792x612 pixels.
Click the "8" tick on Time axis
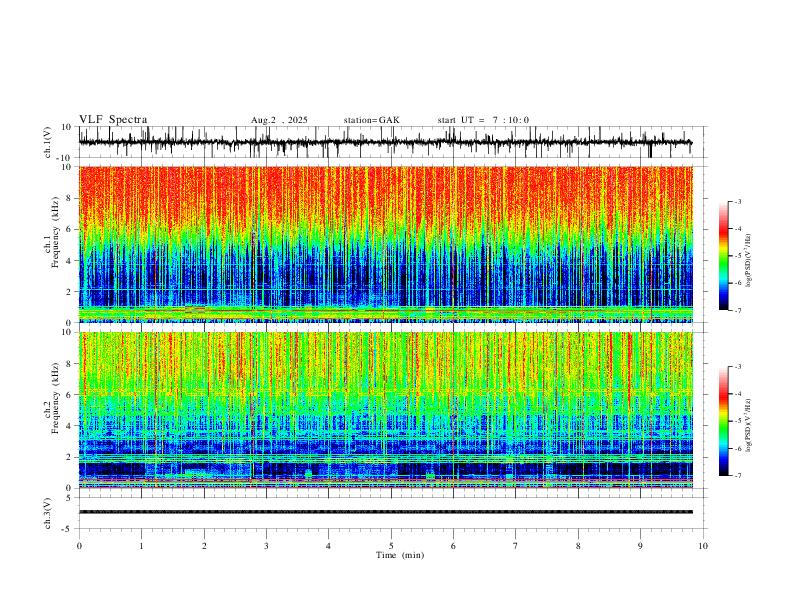578,546
